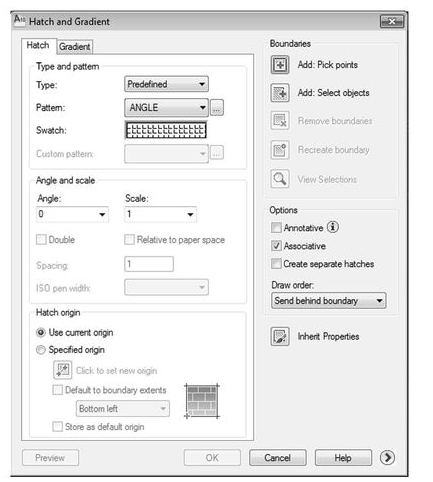Expand the Pattern dropdown showing ANGLE
The height and width of the screenshot is (482, 433).
166,107
